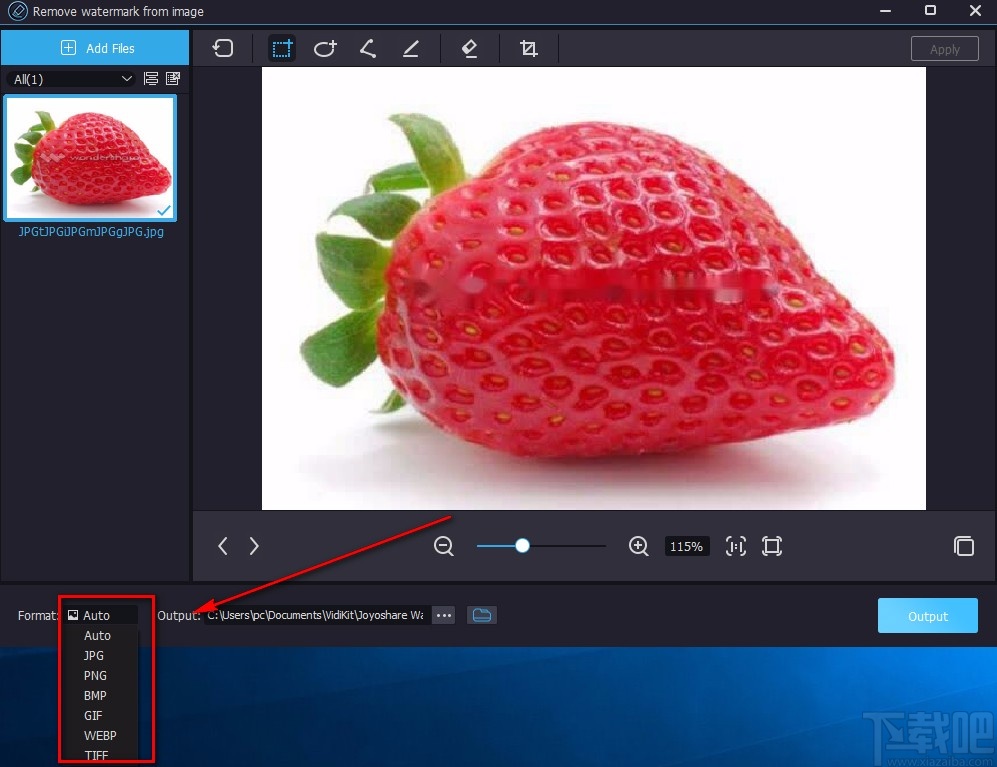Toggle the before/after compare view icon
Viewport: 997px width, 767px height.
coord(963,546)
